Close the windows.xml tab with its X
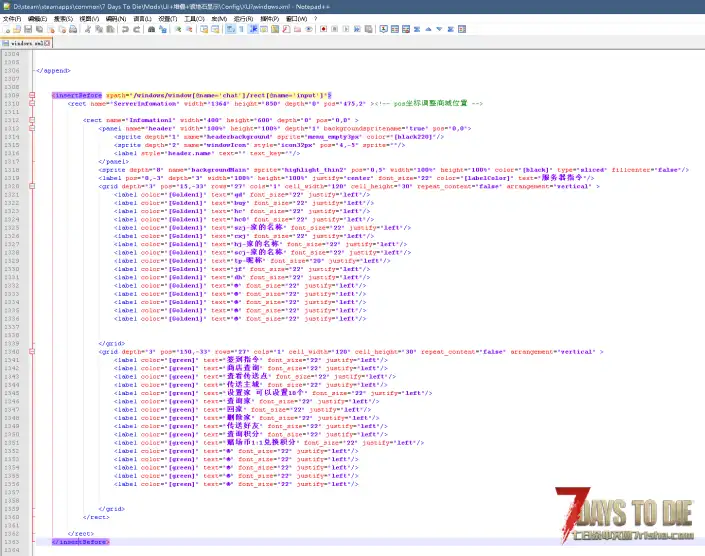 [x=47, y=43]
